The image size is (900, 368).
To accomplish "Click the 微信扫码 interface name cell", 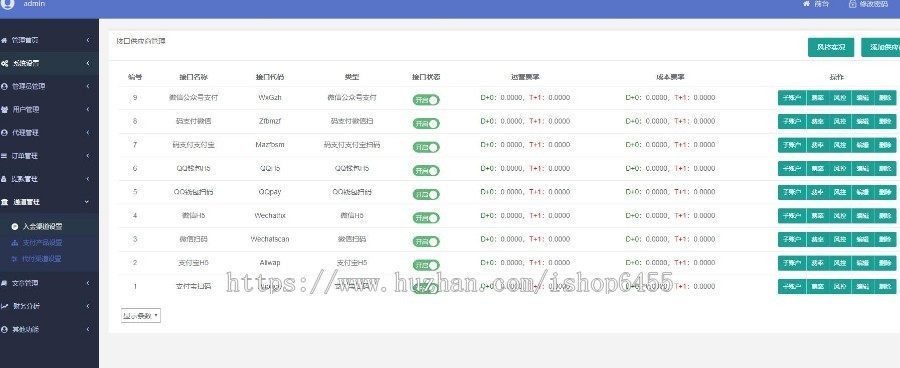I will point(193,239).
